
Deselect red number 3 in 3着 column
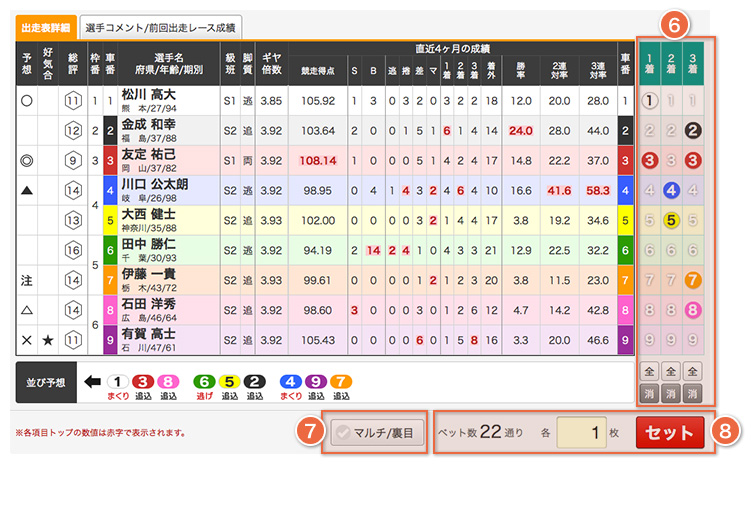(692, 160)
